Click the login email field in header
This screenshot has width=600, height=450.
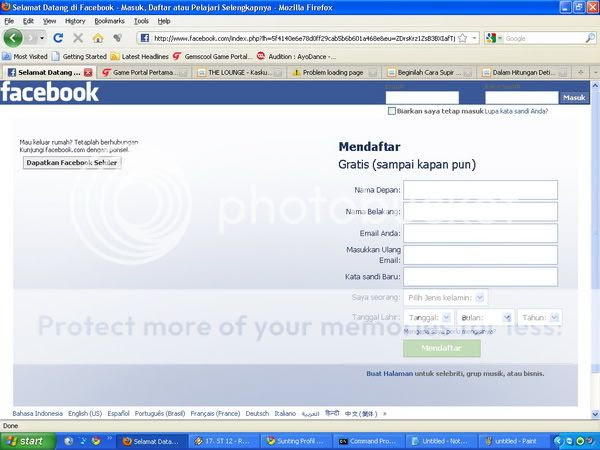422,98
